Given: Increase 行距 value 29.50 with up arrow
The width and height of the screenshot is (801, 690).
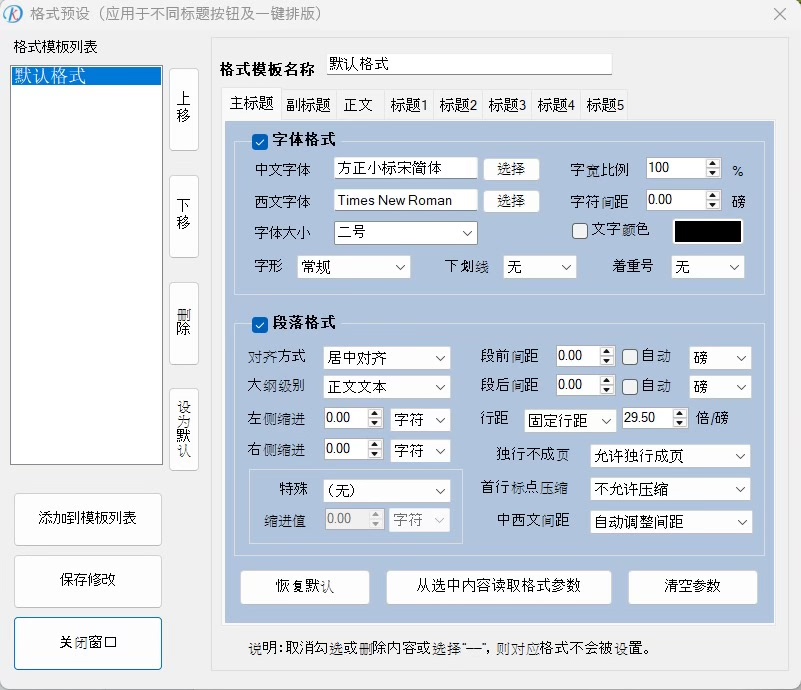Looking at the screenshot, I should [679, 414].
